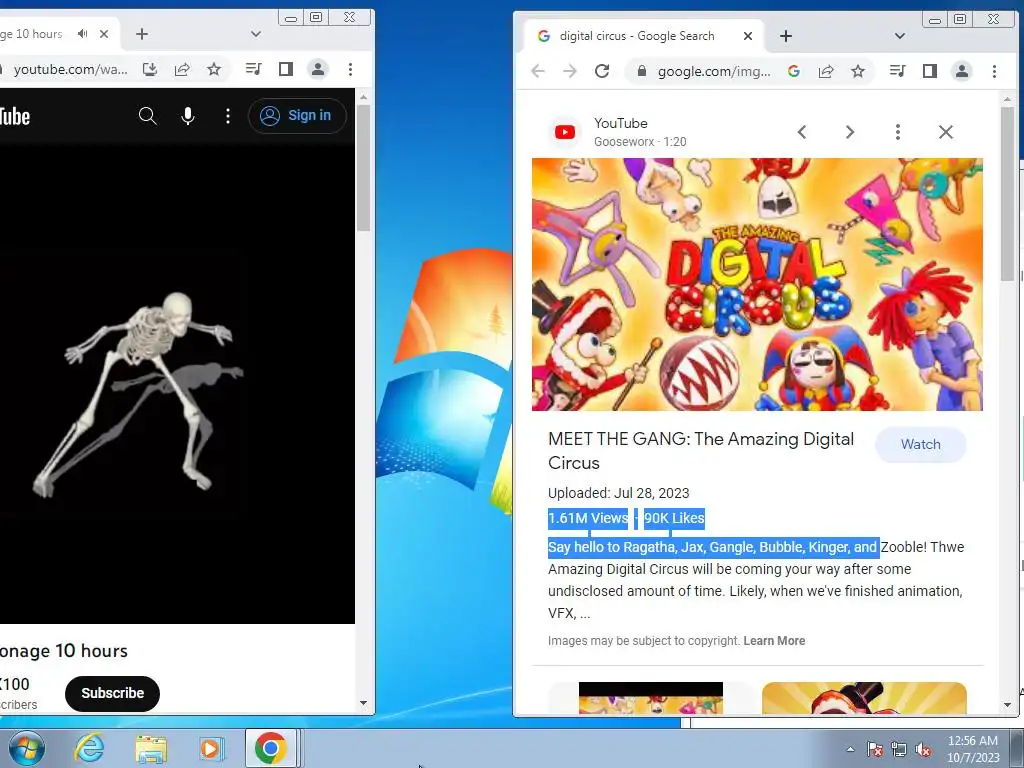Click the YouTube source logo in image panel

565,133
